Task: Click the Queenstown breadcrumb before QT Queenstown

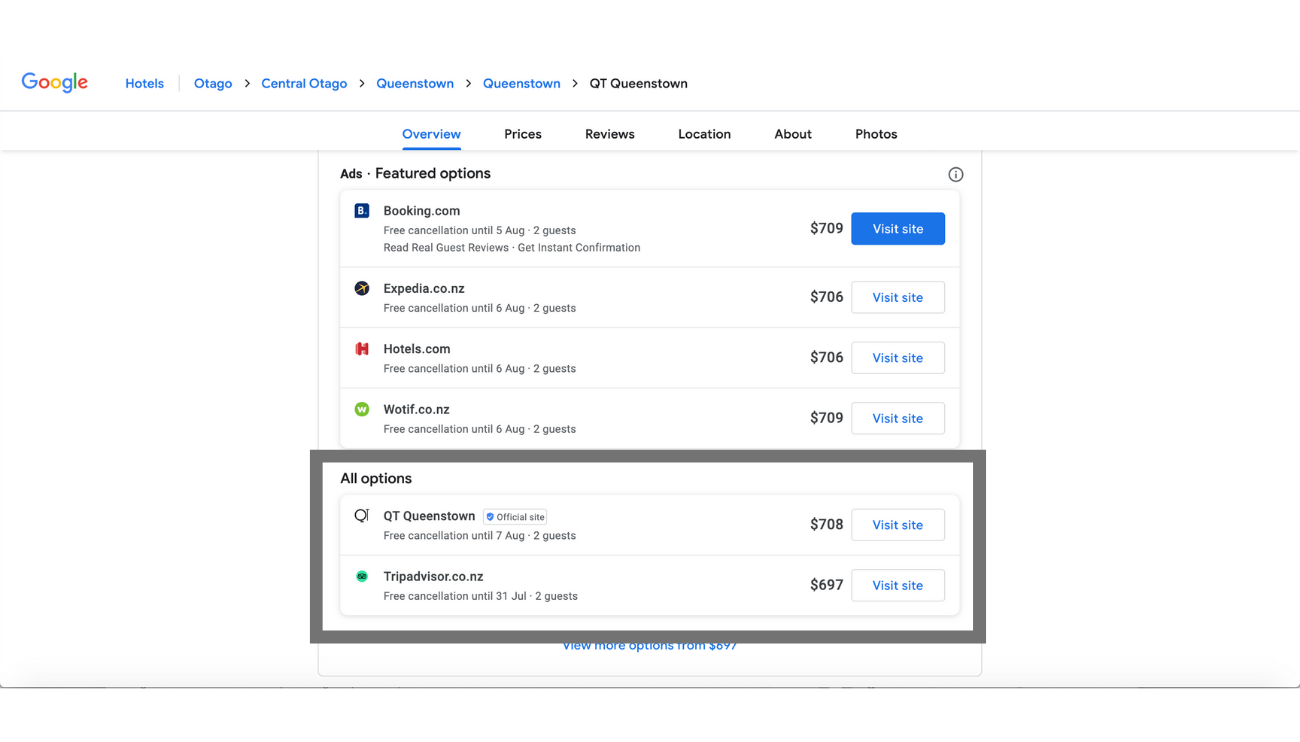Action: 522,84
